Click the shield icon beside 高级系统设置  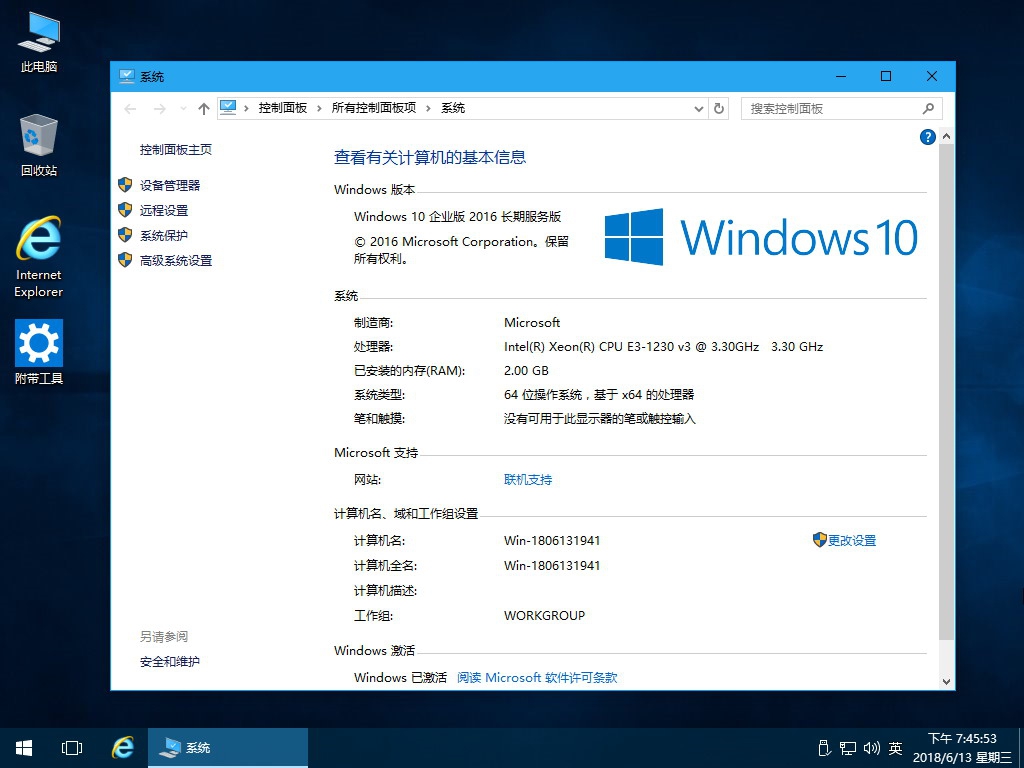coord(125,260)
